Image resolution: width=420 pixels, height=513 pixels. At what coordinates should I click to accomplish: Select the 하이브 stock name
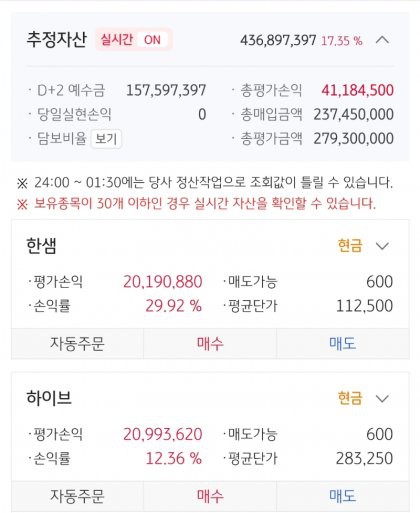tap(49, 398)
